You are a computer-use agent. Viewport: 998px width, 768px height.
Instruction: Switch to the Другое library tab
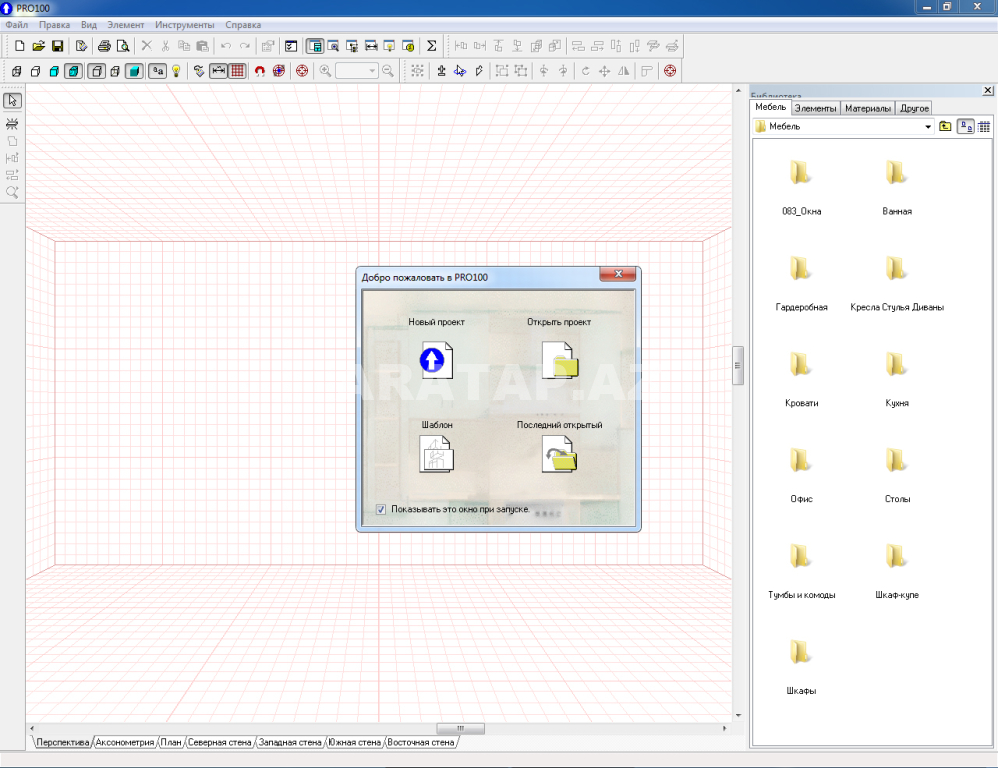(914, 108)
